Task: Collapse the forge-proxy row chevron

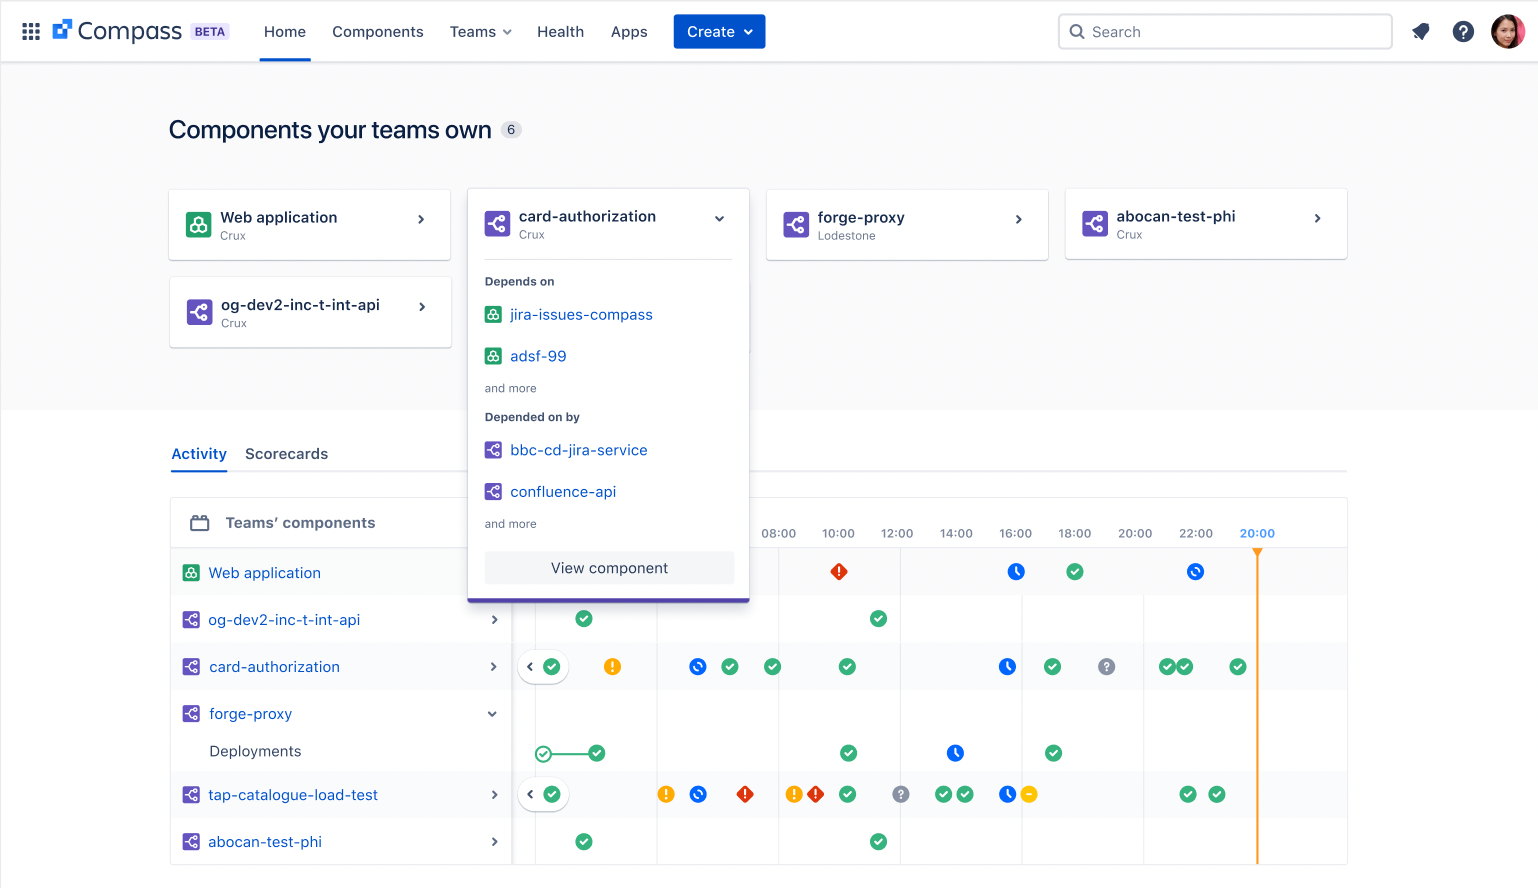Action: tap(491, 713)
